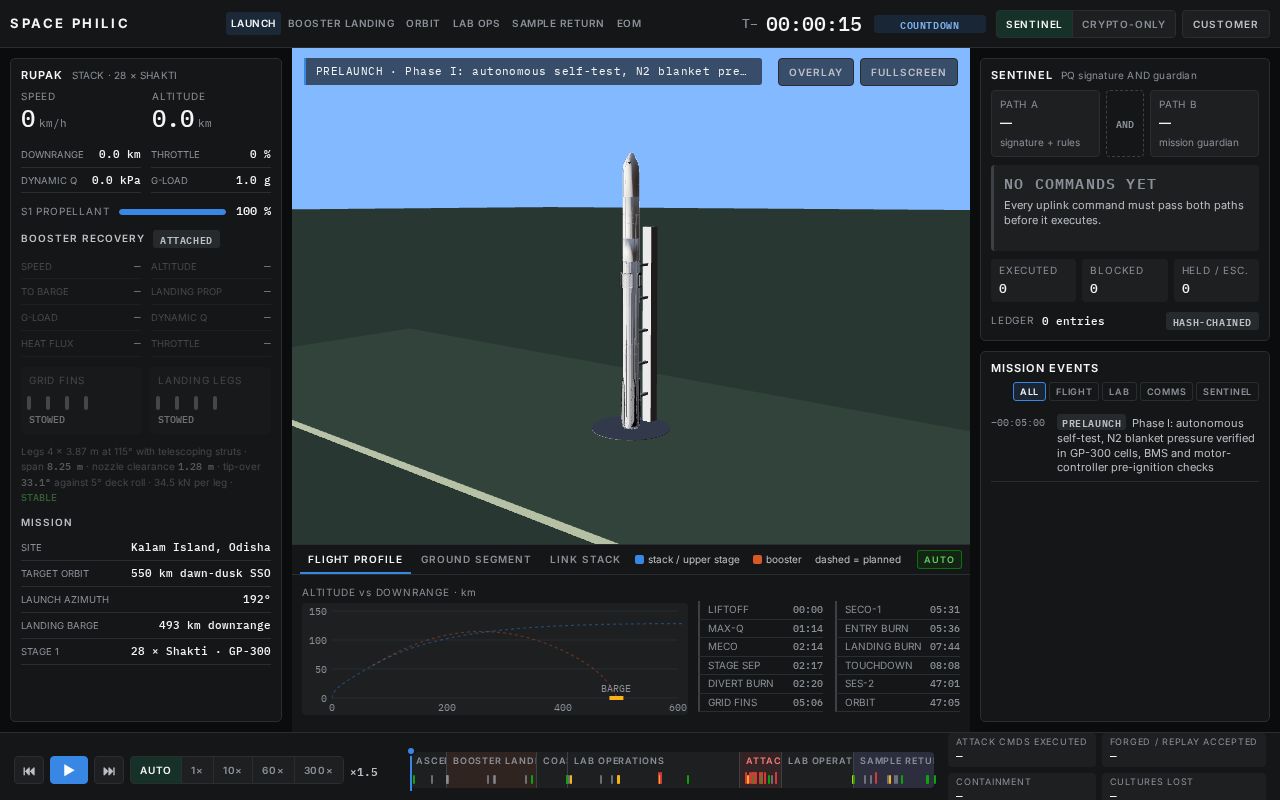Screen dimensions: 1280x800
Task: Filter mission events by FLIGHT
Action: (1074, 392)
